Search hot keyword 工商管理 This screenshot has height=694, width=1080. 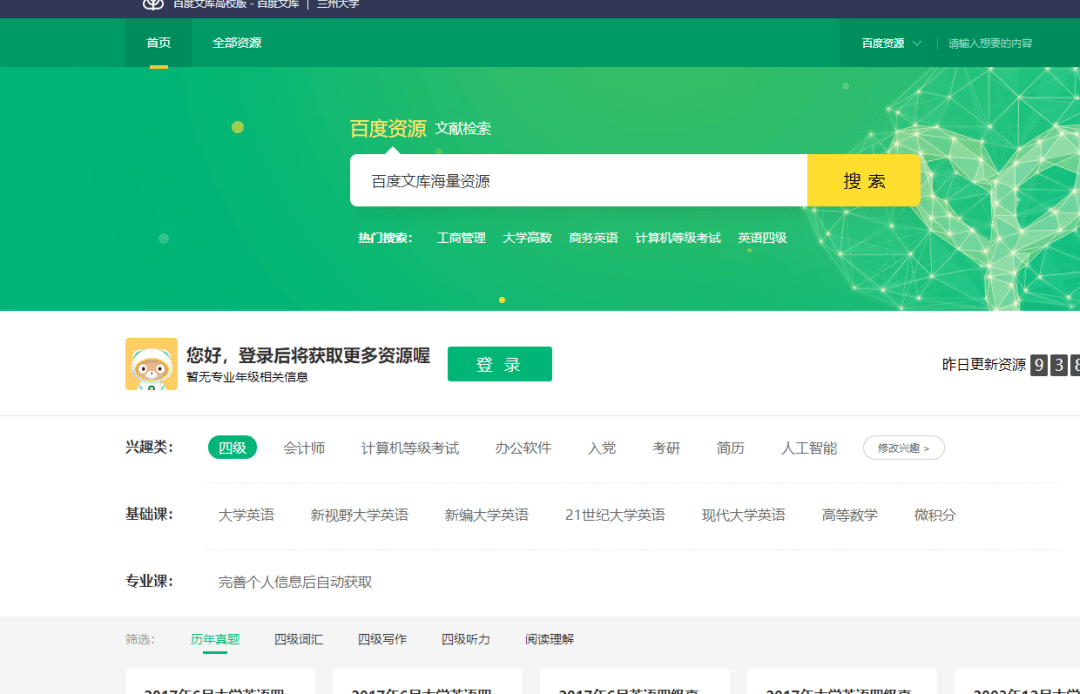click(461, 238)
